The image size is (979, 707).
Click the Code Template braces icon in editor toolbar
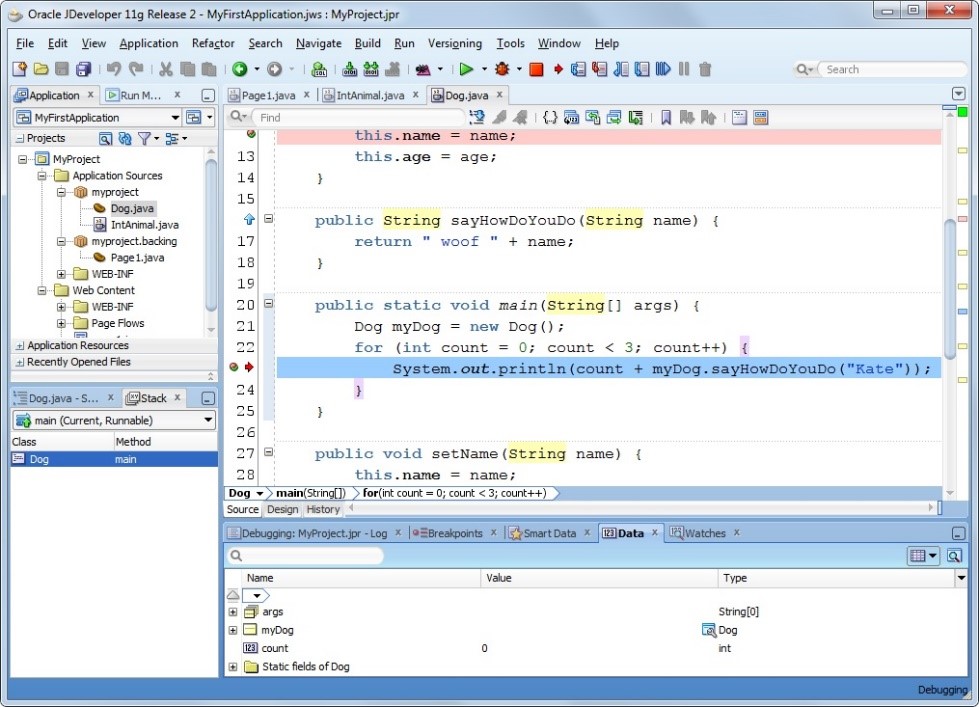point(549,117)
